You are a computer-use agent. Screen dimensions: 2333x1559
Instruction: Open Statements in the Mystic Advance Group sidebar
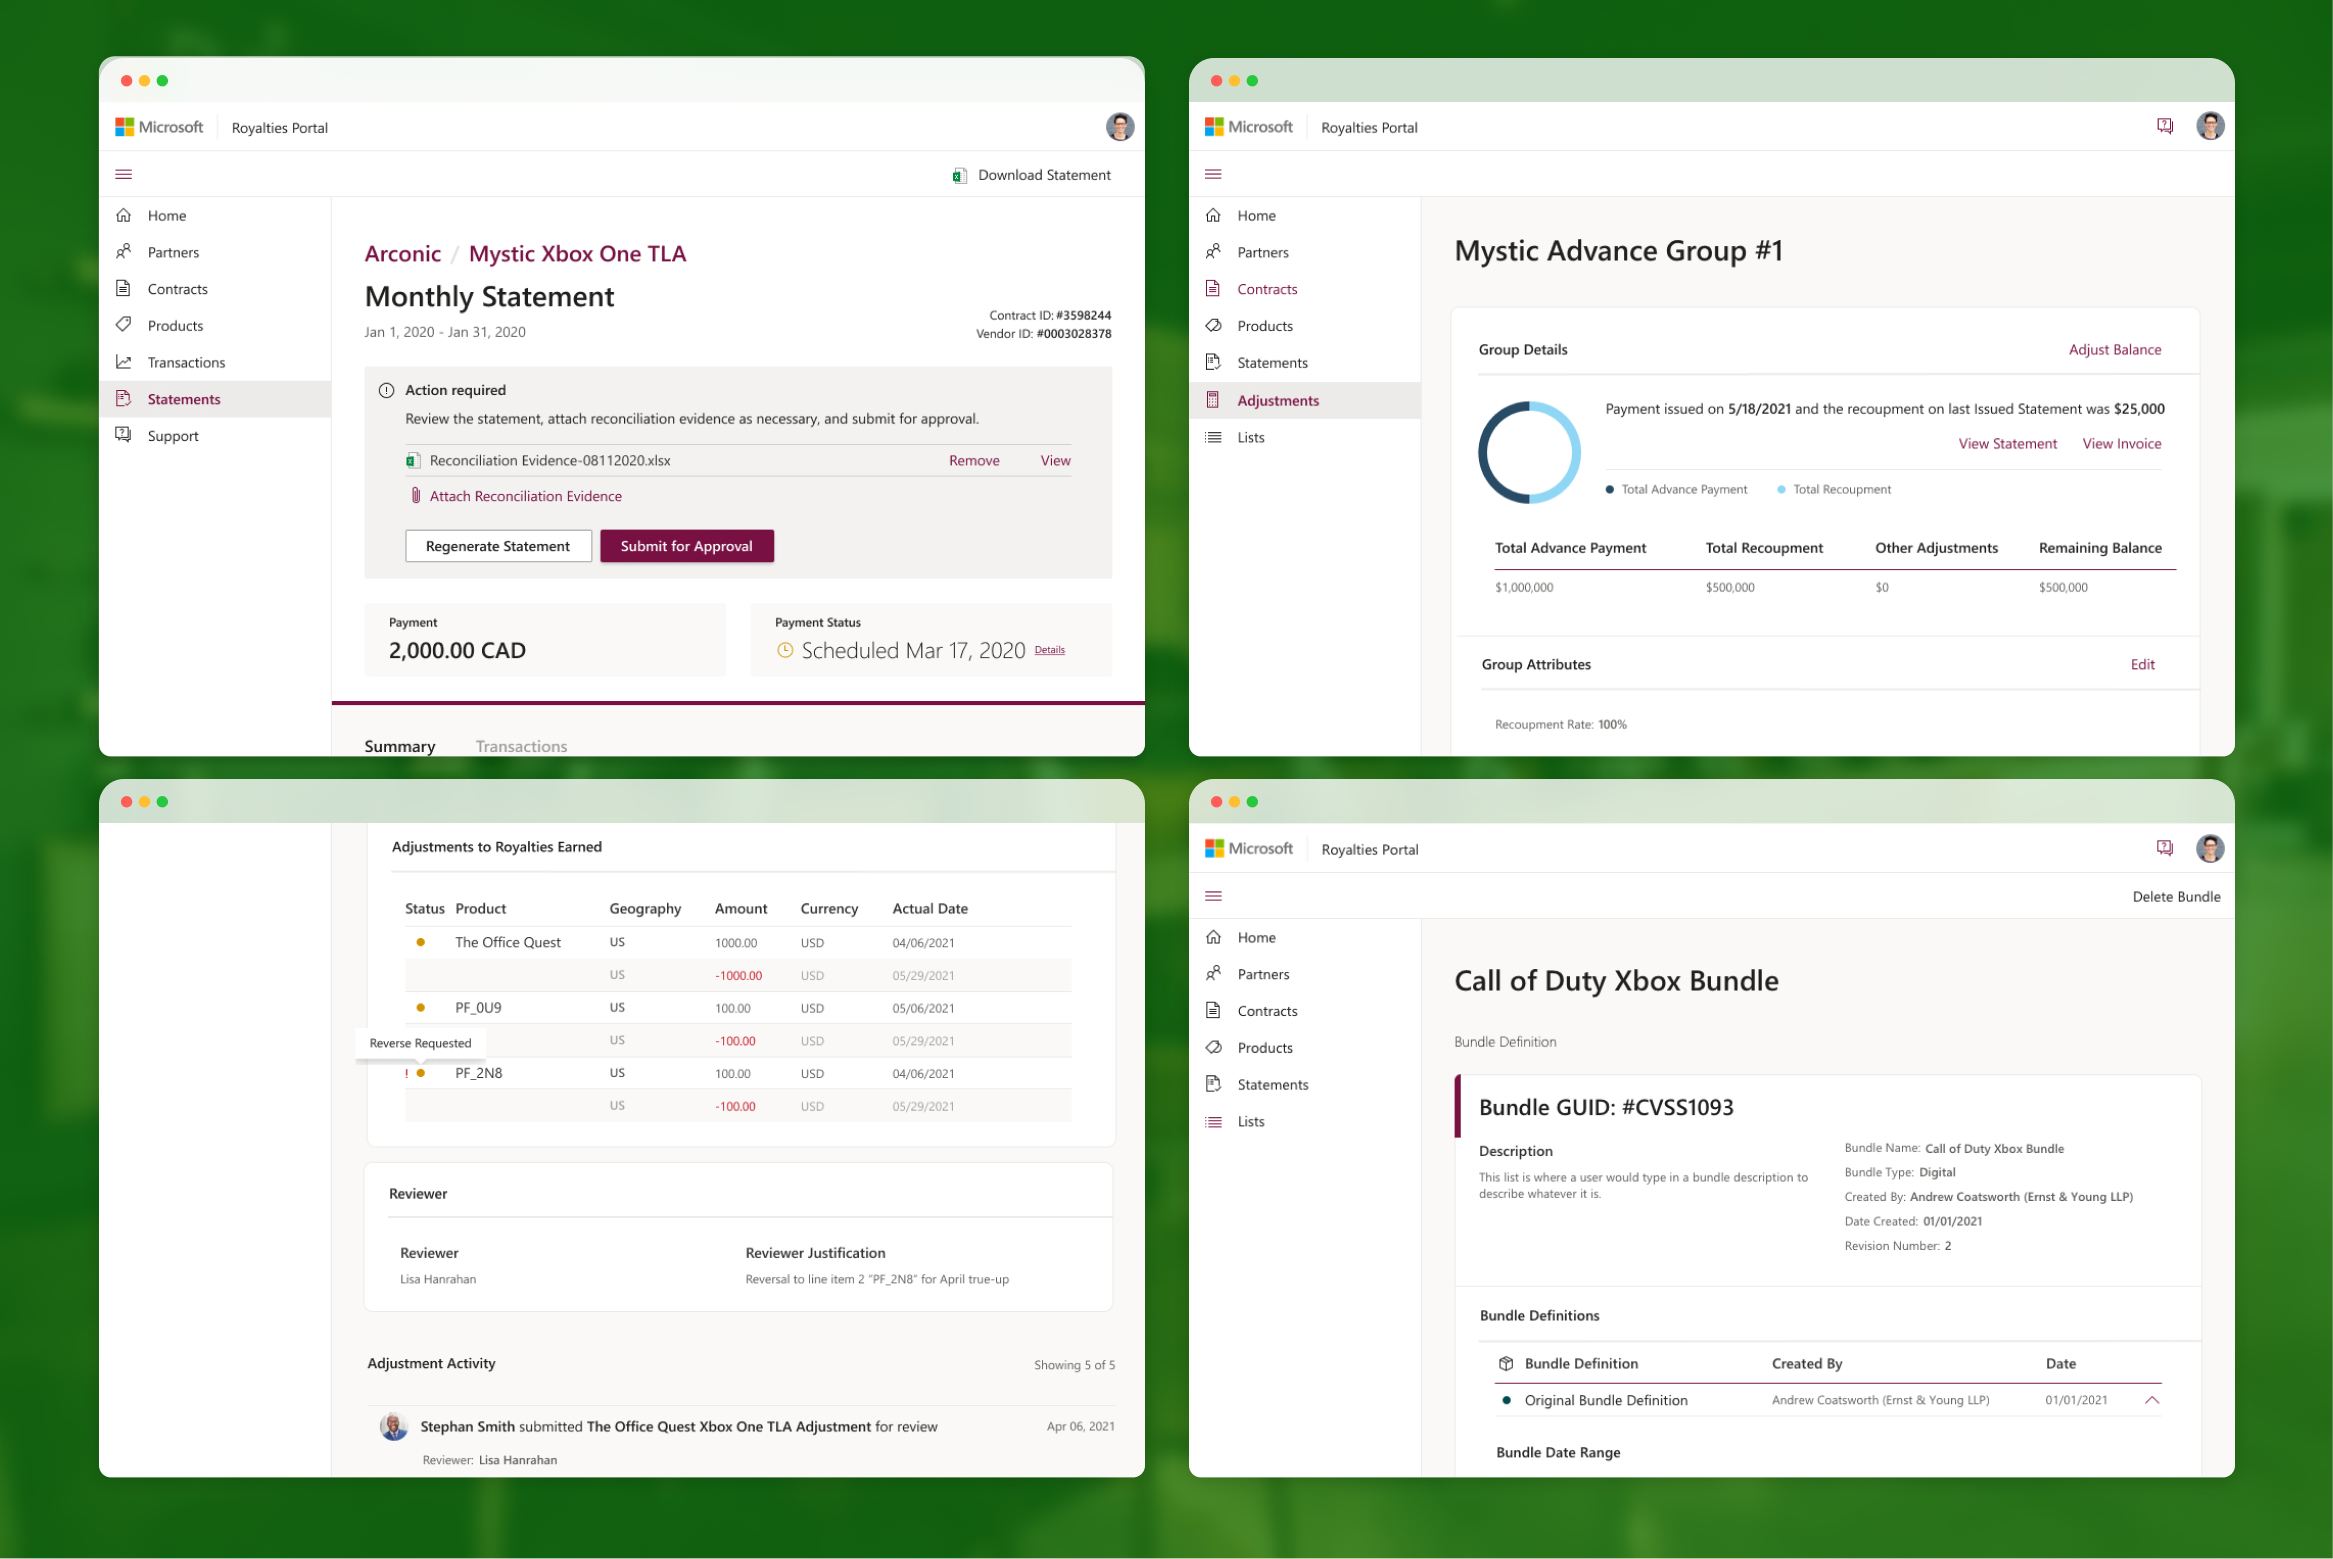pyautogui.click(x=1272, y=363)
